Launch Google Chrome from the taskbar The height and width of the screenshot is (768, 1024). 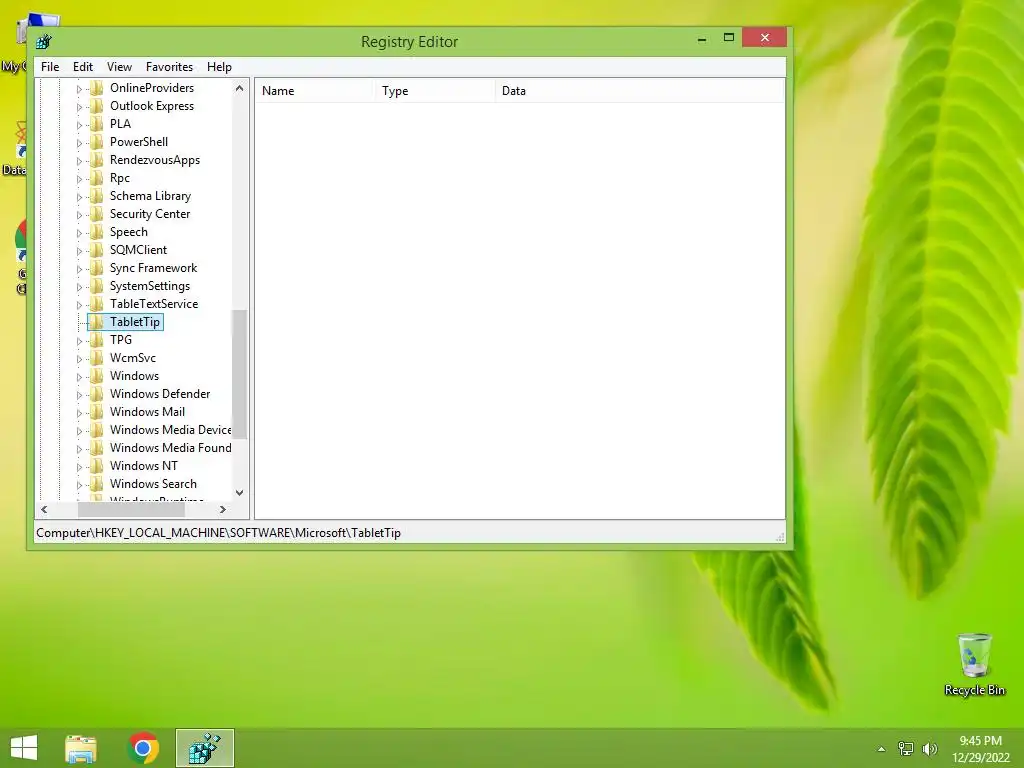[x=143, y=748]
